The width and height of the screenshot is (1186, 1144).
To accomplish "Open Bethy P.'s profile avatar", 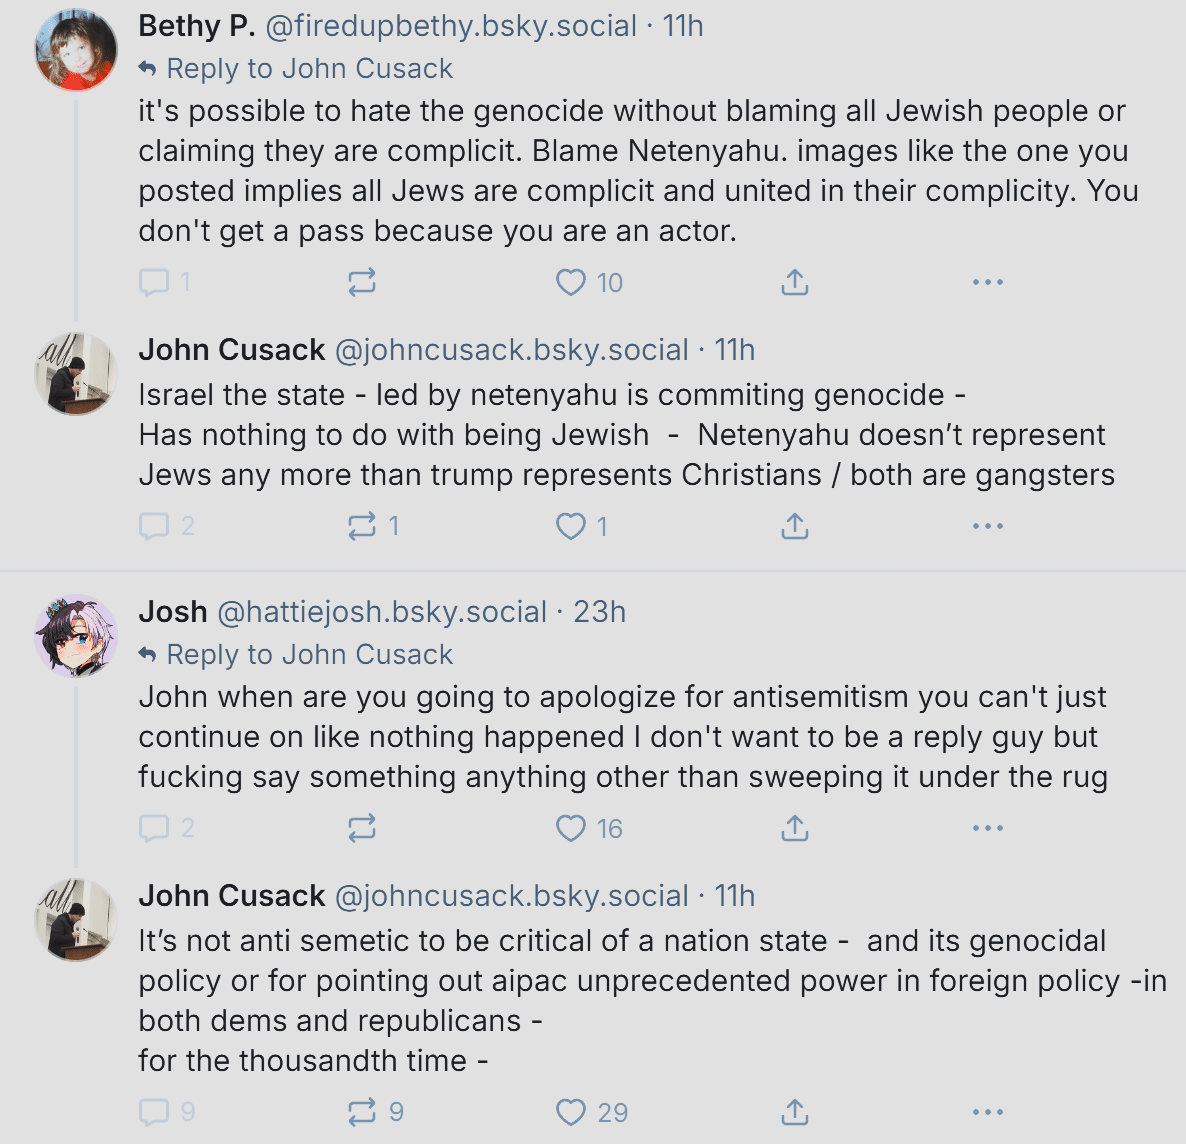I will [x=76, y=50].
